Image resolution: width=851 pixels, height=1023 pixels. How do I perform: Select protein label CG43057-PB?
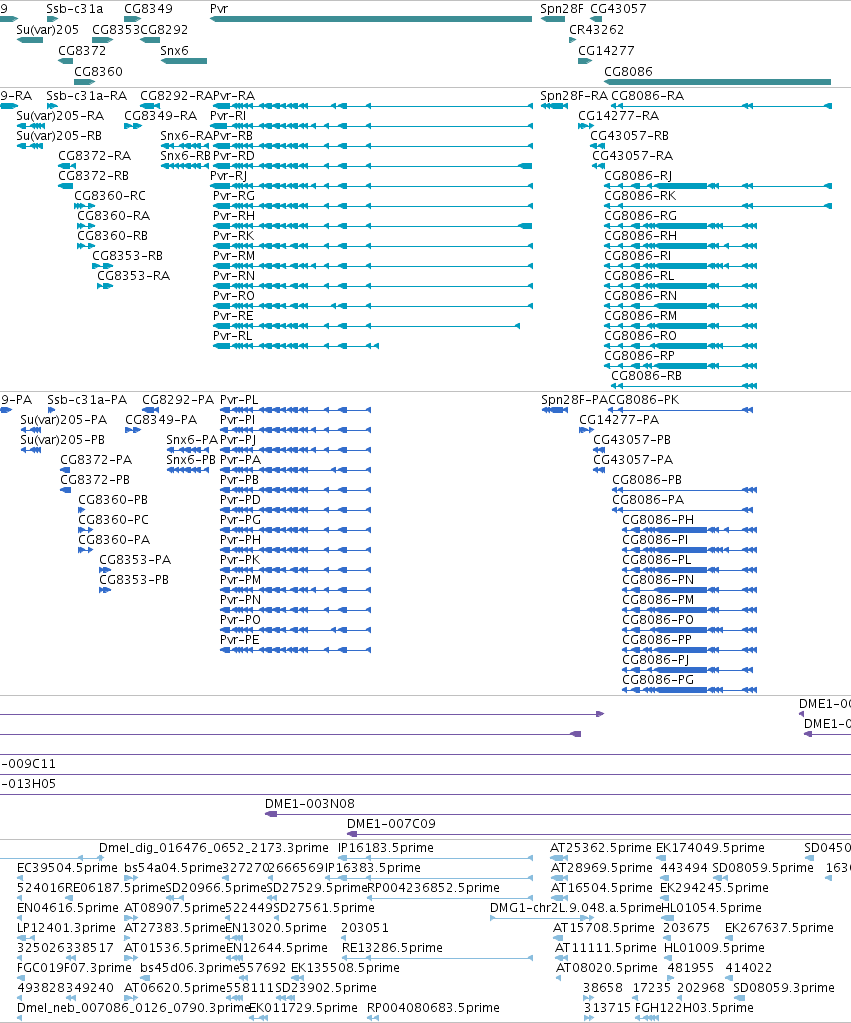[632, 439]
